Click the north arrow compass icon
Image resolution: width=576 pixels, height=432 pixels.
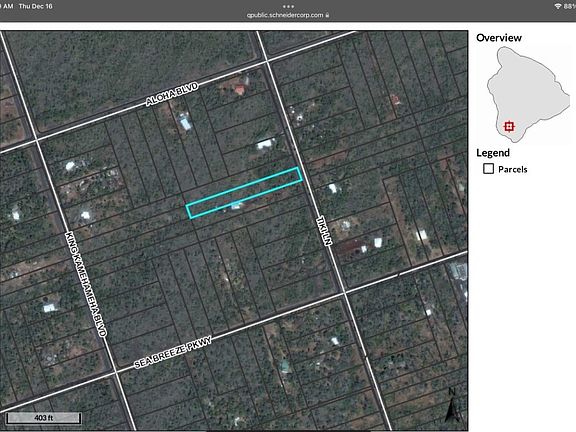point(453,405)
